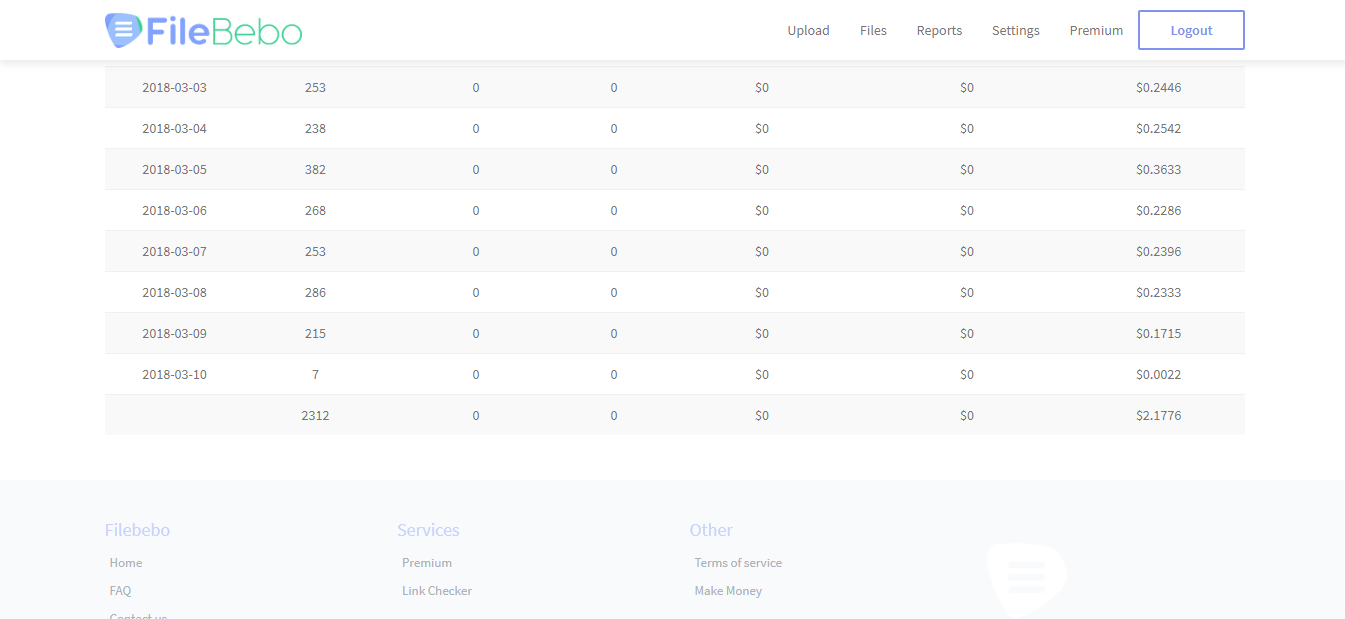Viewport: 1345px width, 619px height.
Task: Go to Files in navigation
Action: point(873,30)
